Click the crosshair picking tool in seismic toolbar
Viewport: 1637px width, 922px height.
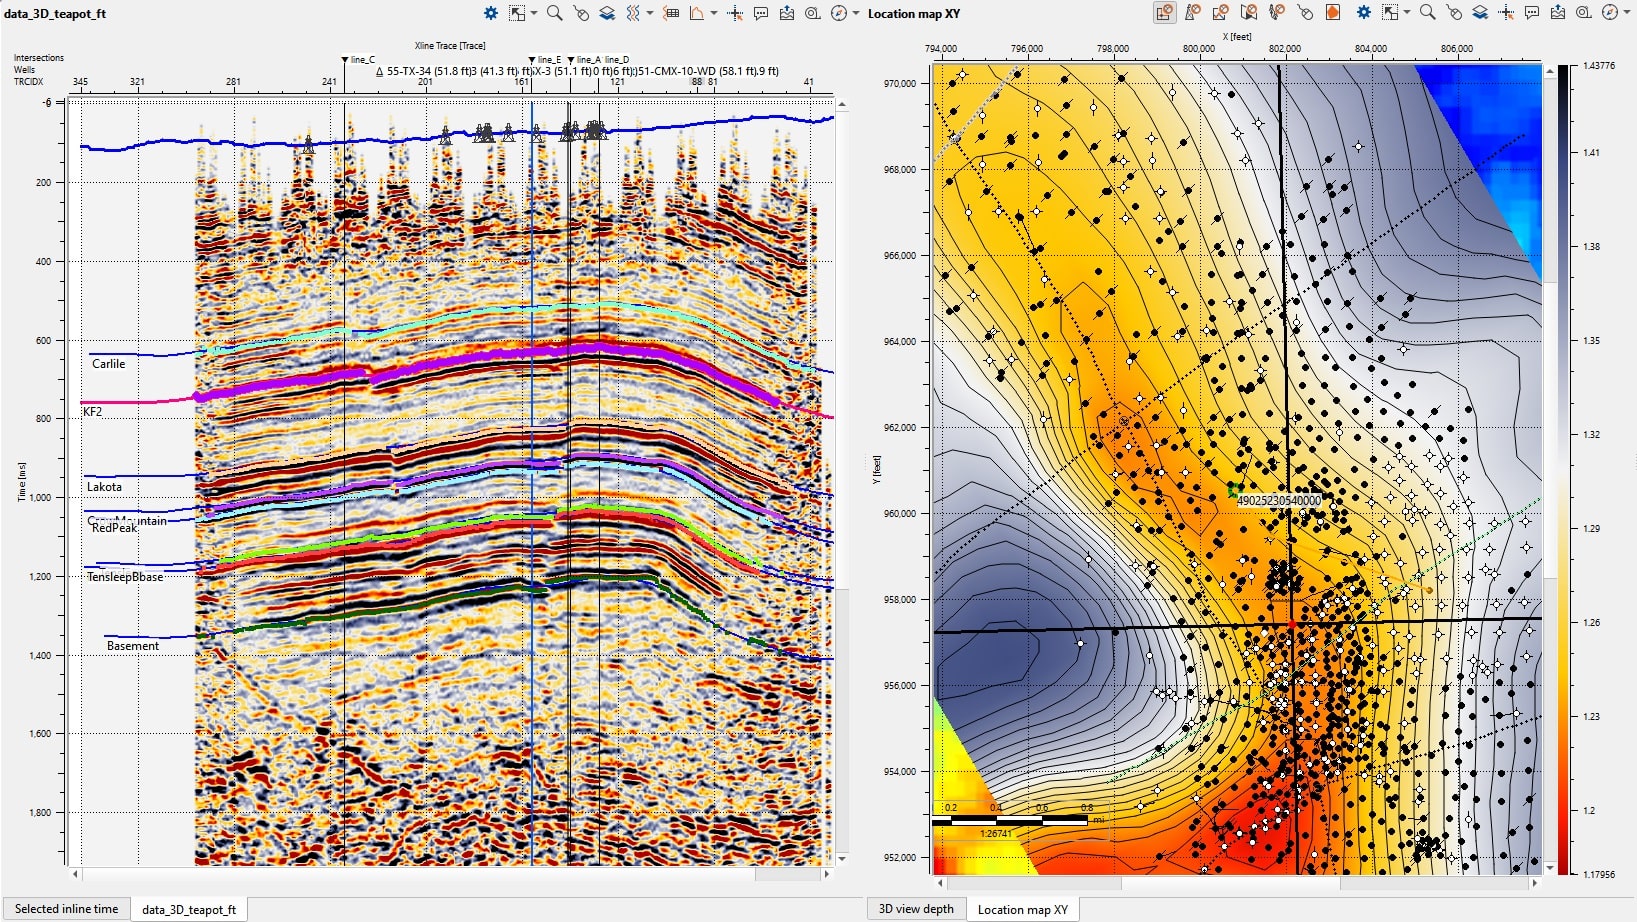tap(735, 13)
